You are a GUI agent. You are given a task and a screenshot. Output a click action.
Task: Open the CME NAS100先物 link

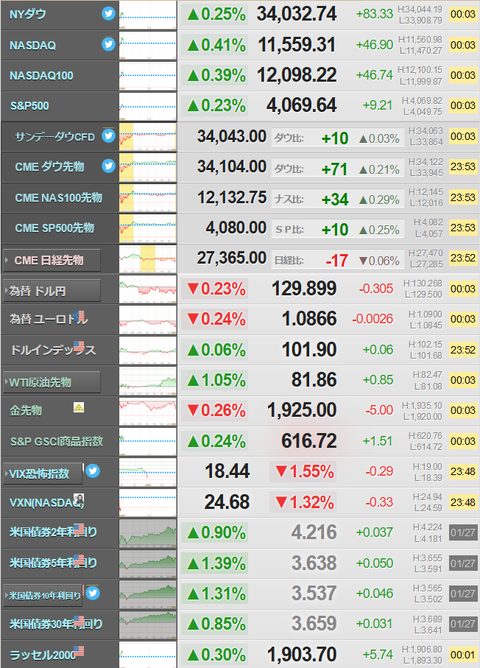pyautogui.click(x=58, y=198)
